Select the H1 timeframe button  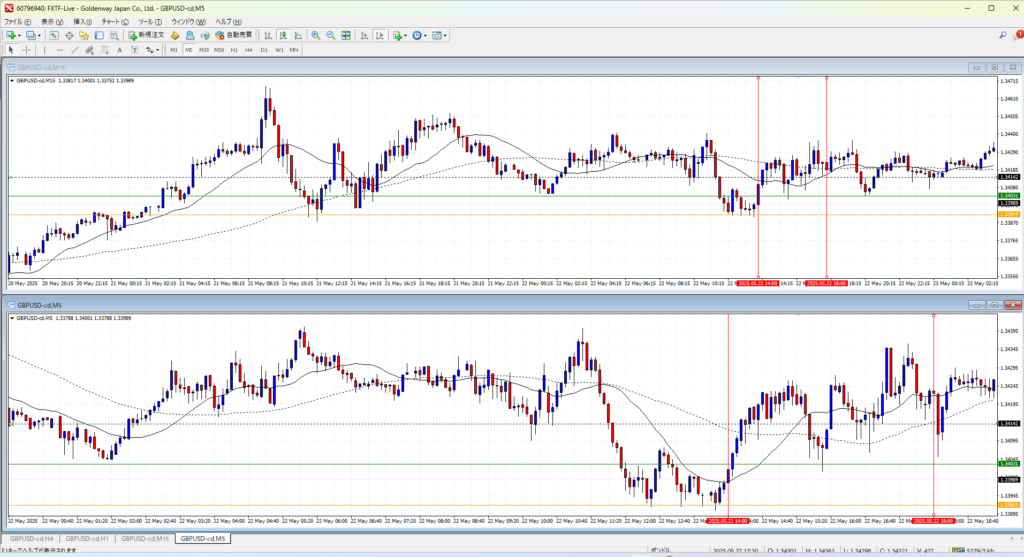[x=234, y=49]
